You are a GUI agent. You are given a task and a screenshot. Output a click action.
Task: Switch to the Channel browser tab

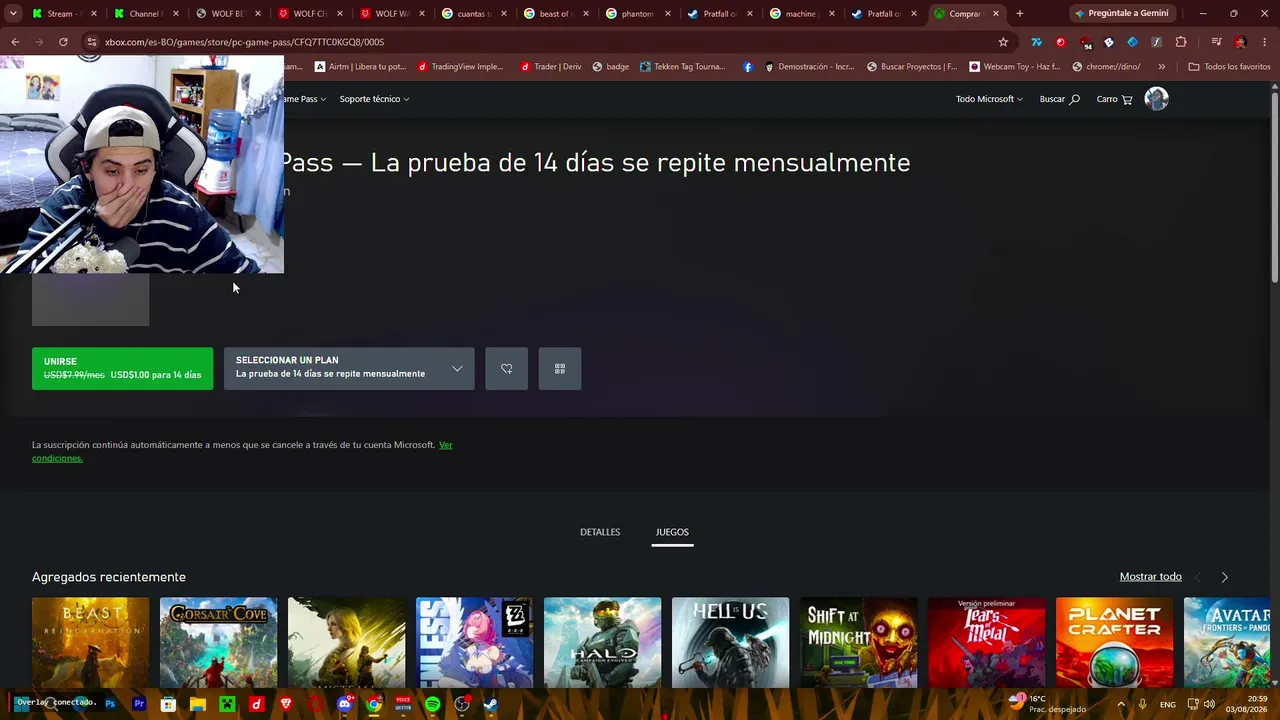point(146,14)
